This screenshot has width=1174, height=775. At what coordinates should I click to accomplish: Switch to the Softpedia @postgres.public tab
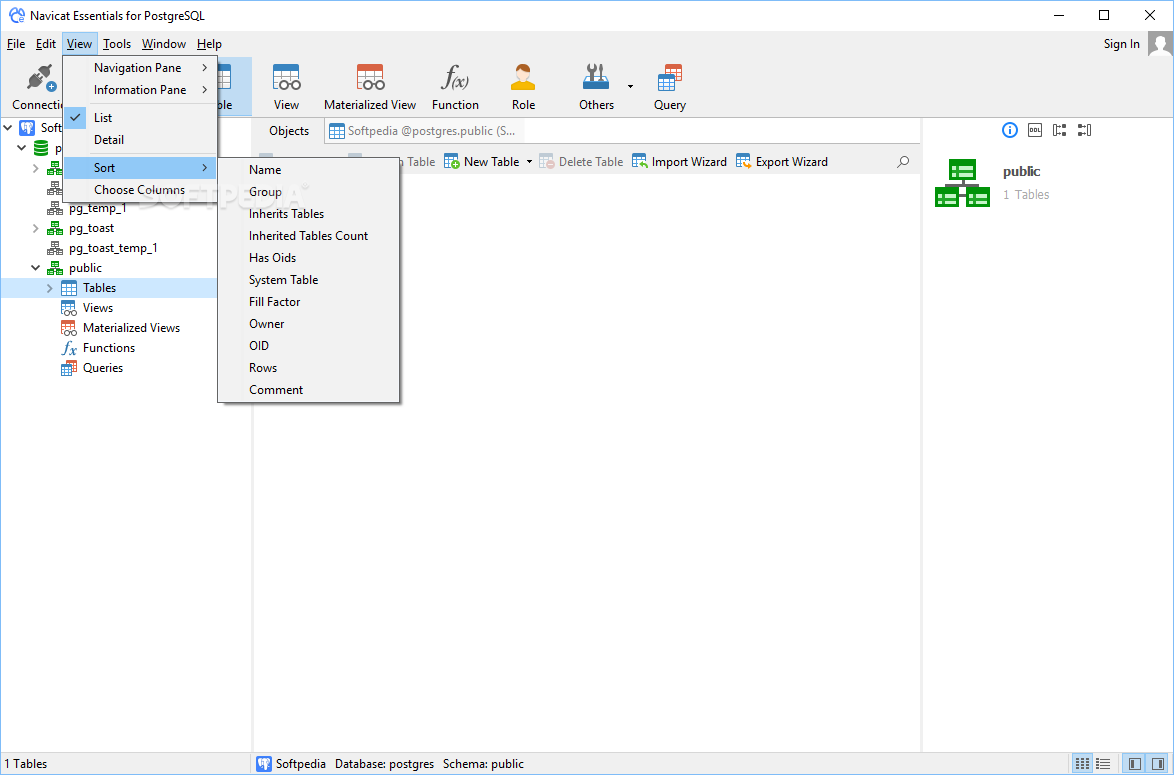pyautogui.click(x=424, y=131)
